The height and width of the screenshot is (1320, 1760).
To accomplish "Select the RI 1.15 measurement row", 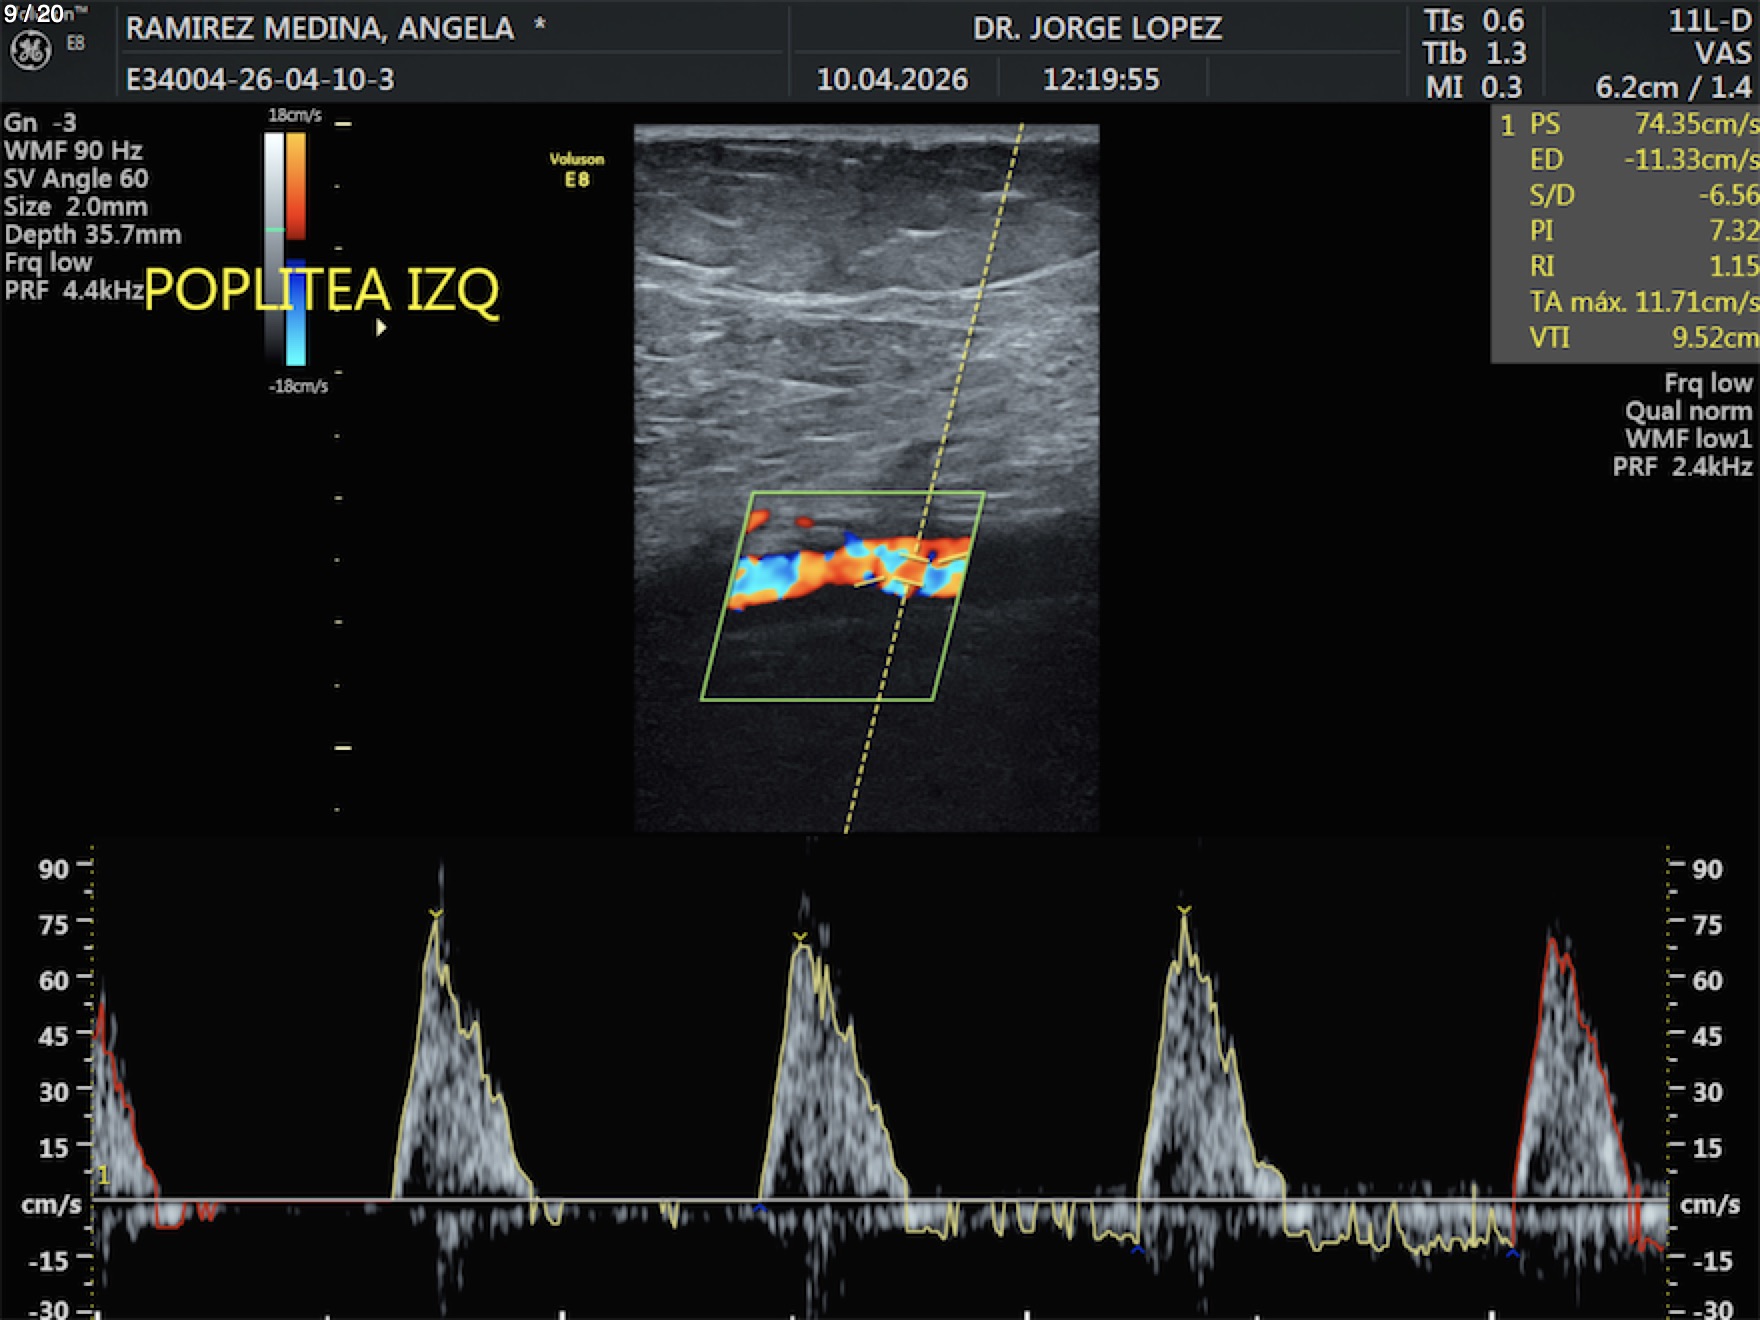I will pyautogui.click(x=1640, y=266).
